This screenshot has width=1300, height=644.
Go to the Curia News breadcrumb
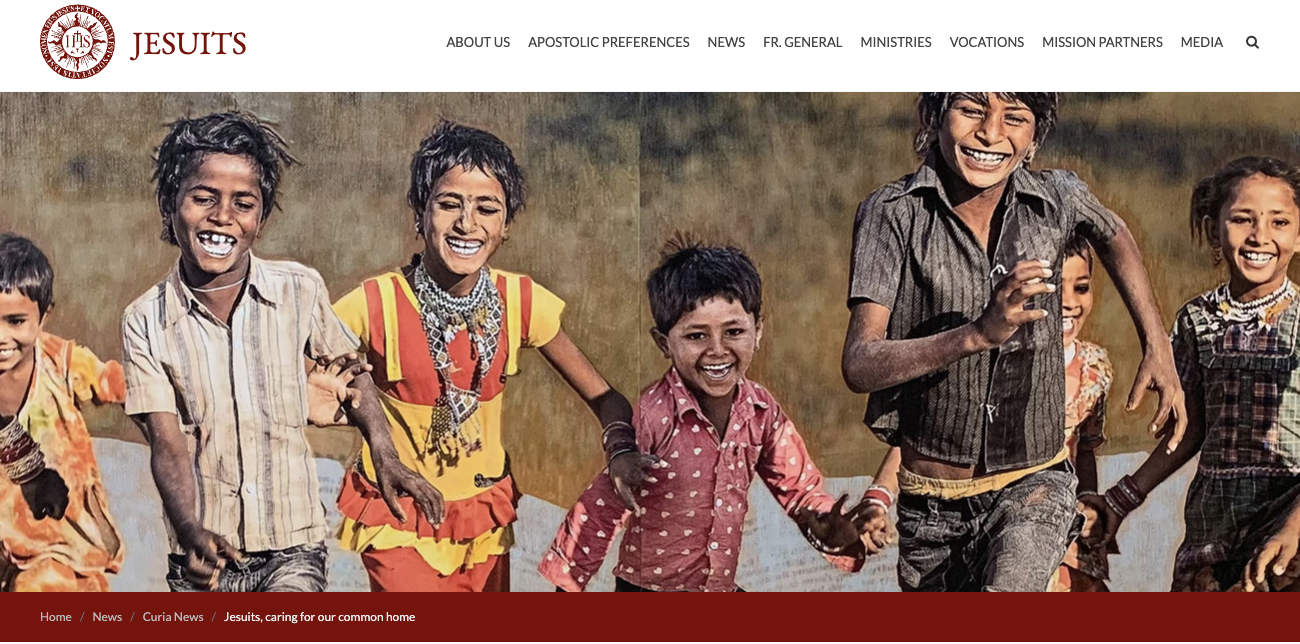click(x=173, y=617)
